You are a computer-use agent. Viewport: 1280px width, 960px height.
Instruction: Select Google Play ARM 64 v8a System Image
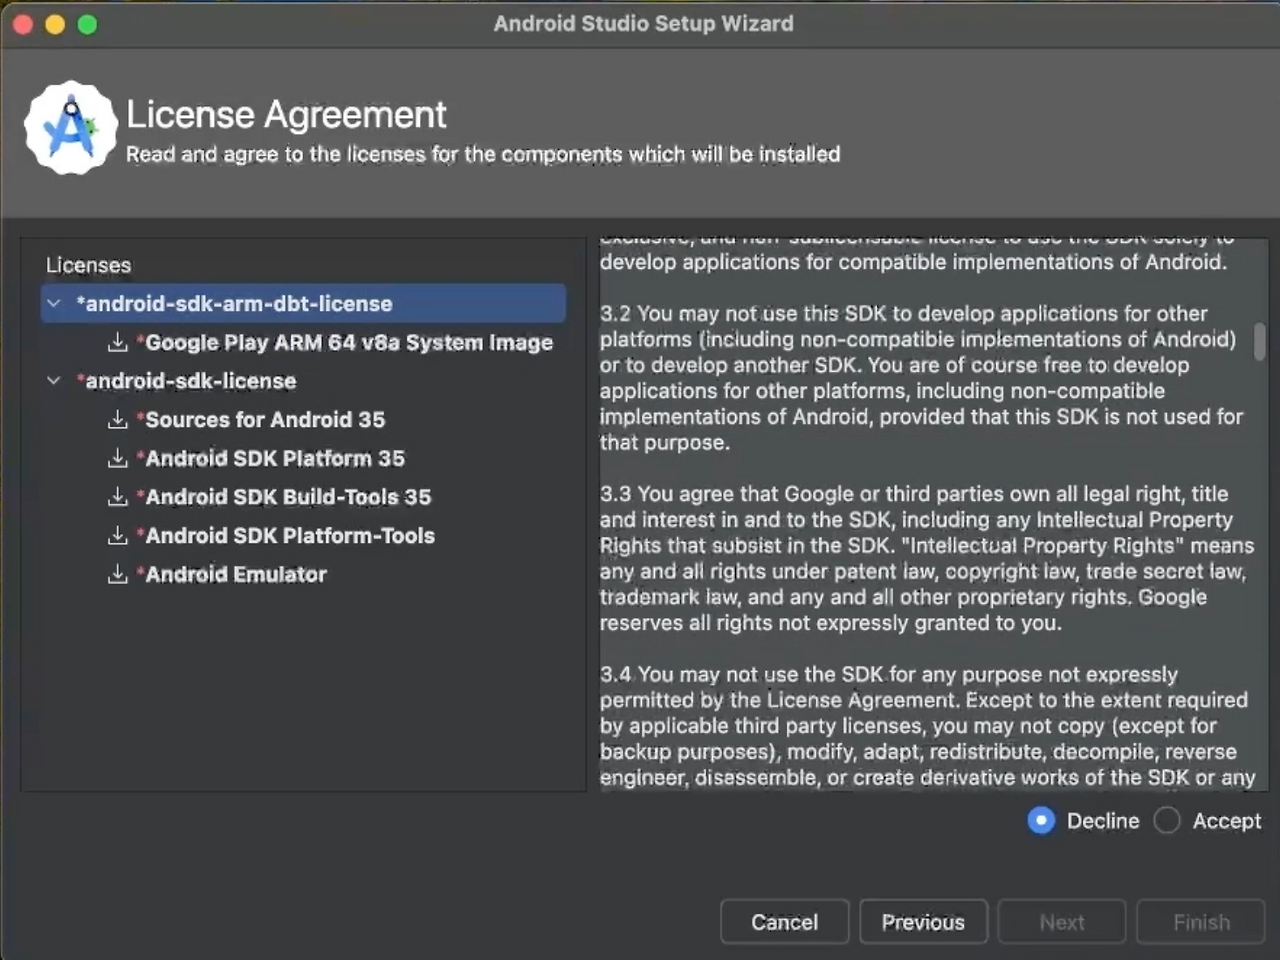(345, 342)
